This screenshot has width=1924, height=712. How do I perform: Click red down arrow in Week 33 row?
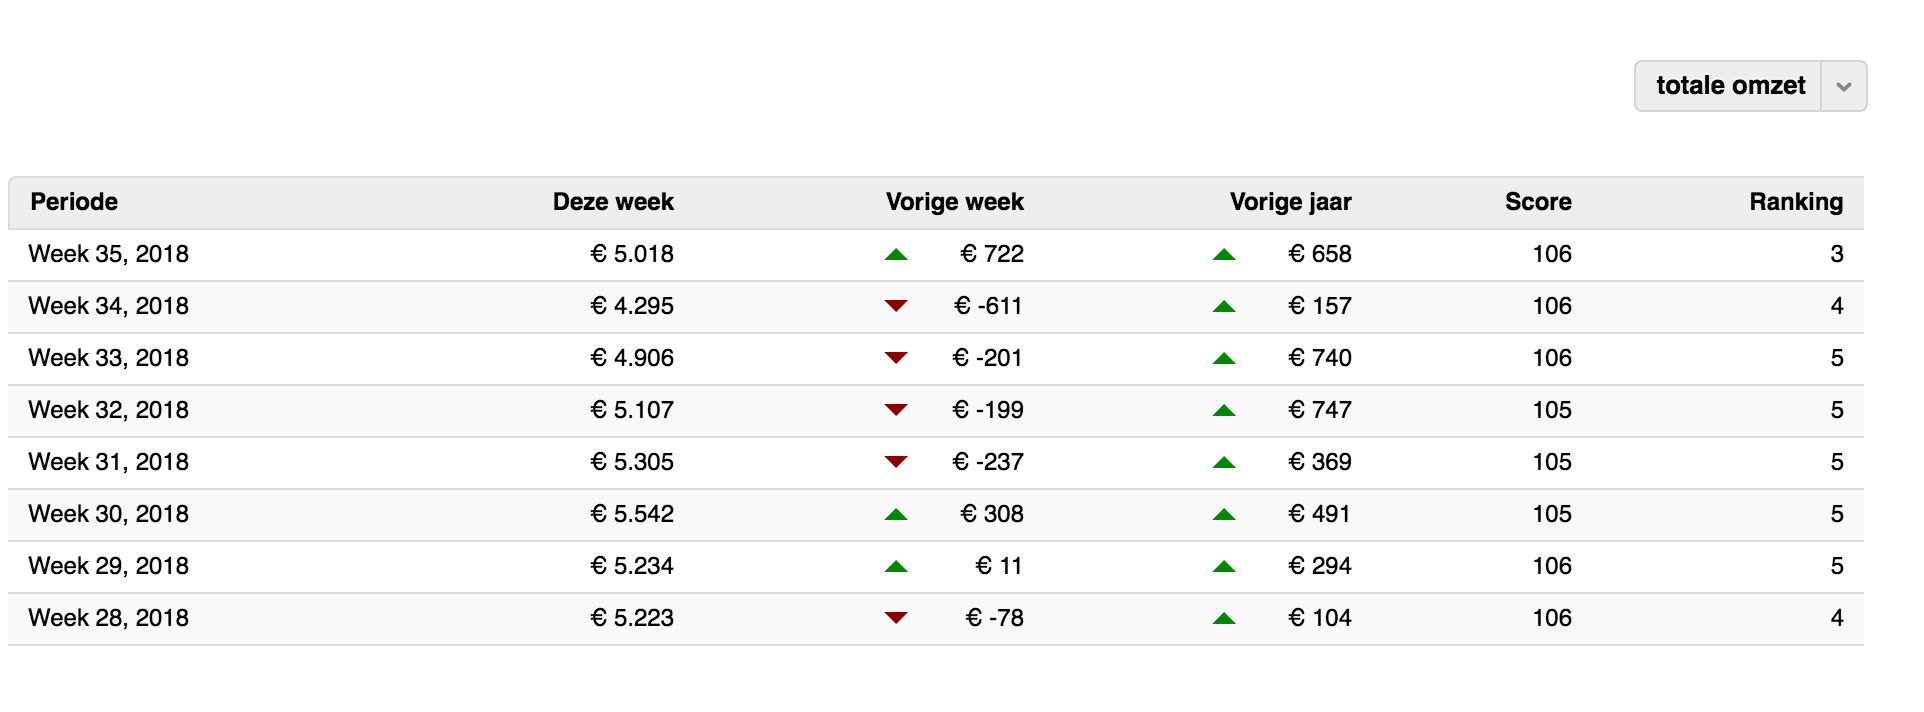896,358
